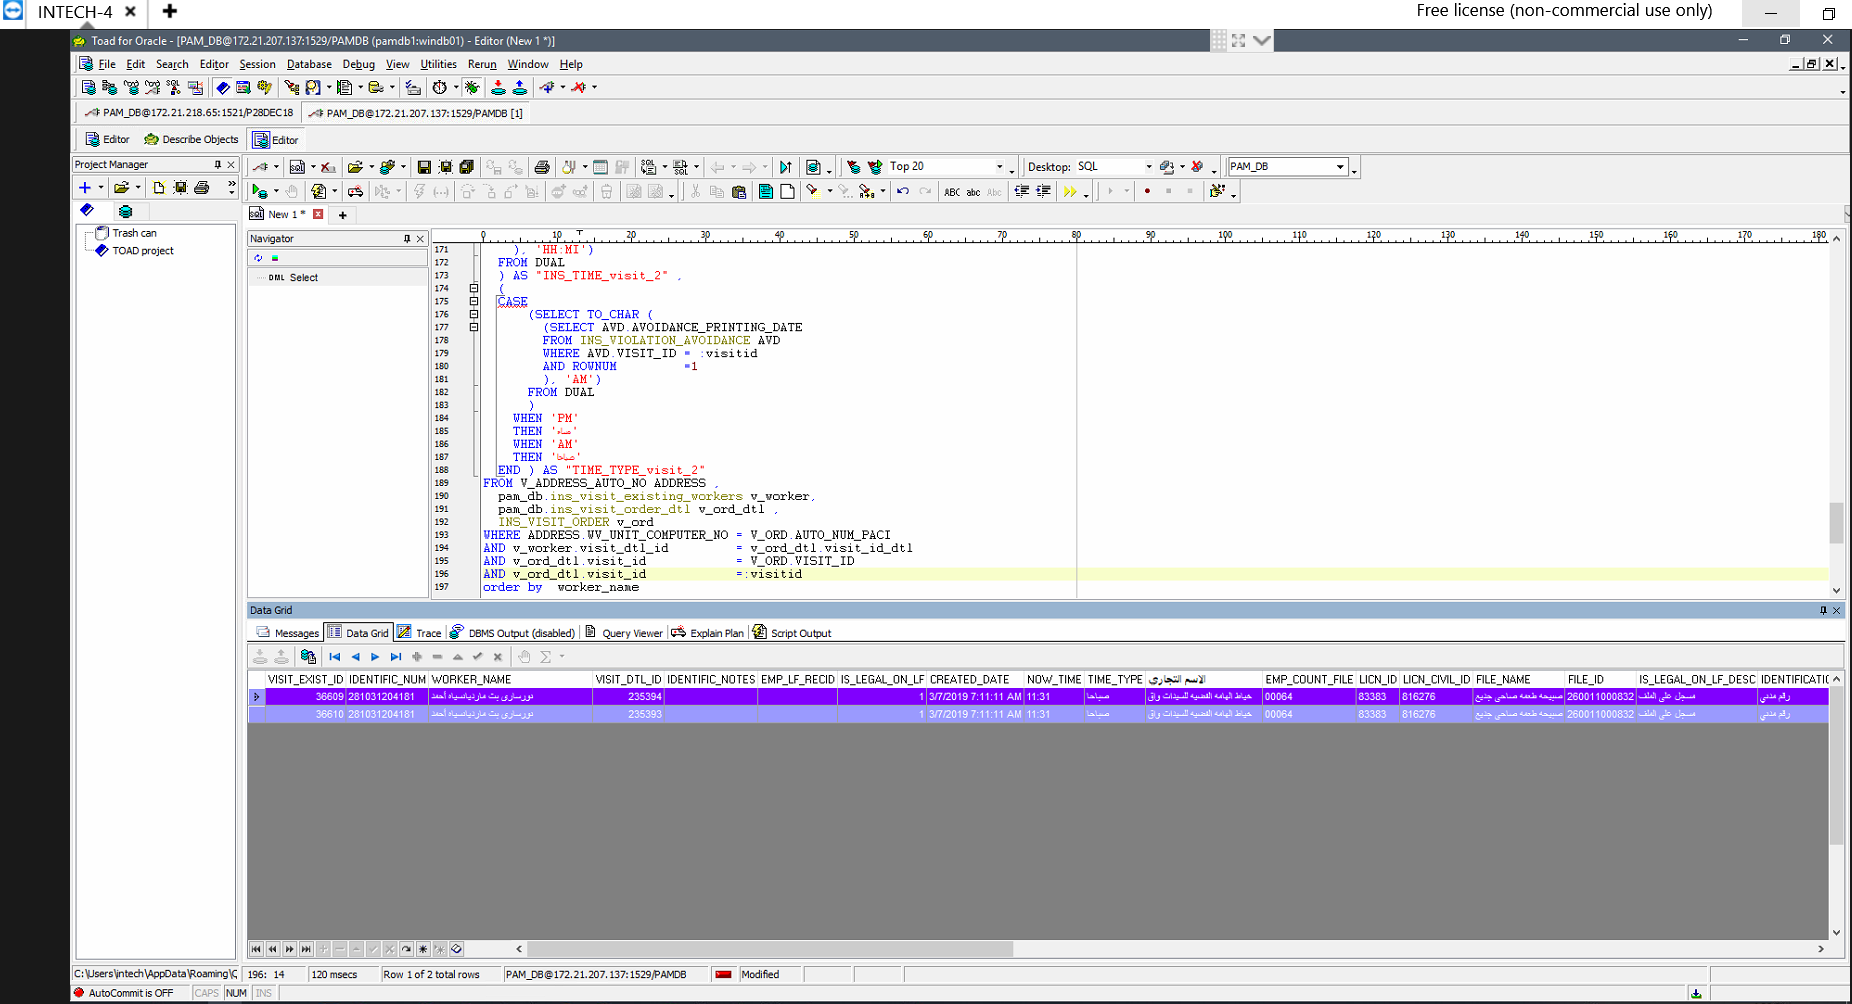Collapse the code fold at line 174
Screen dimensions: 1852x1004
[474, 288]
